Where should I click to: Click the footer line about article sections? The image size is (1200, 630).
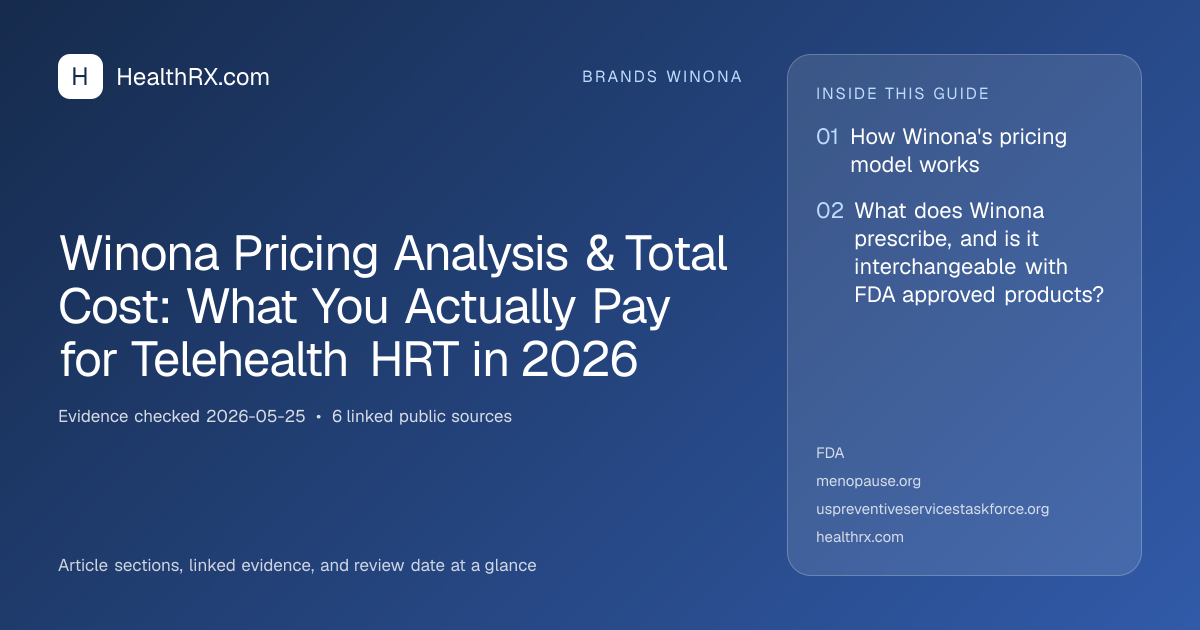tap(297, 566)
